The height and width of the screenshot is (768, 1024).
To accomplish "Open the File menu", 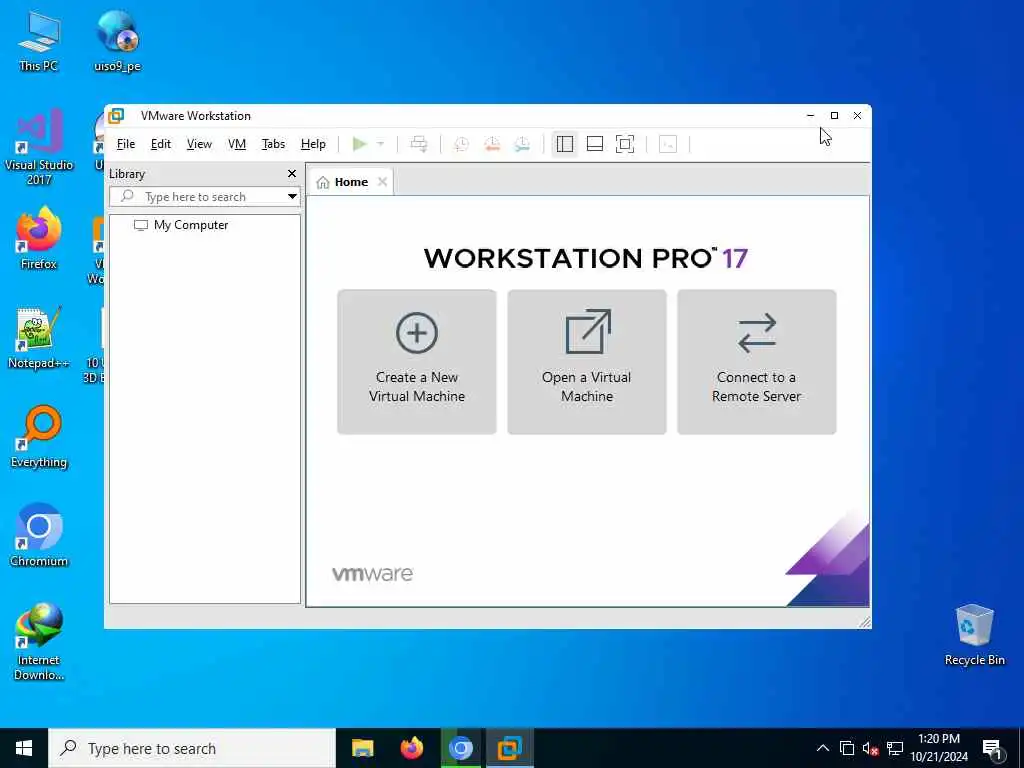I will pyautogui.click(x=125, y=144).
